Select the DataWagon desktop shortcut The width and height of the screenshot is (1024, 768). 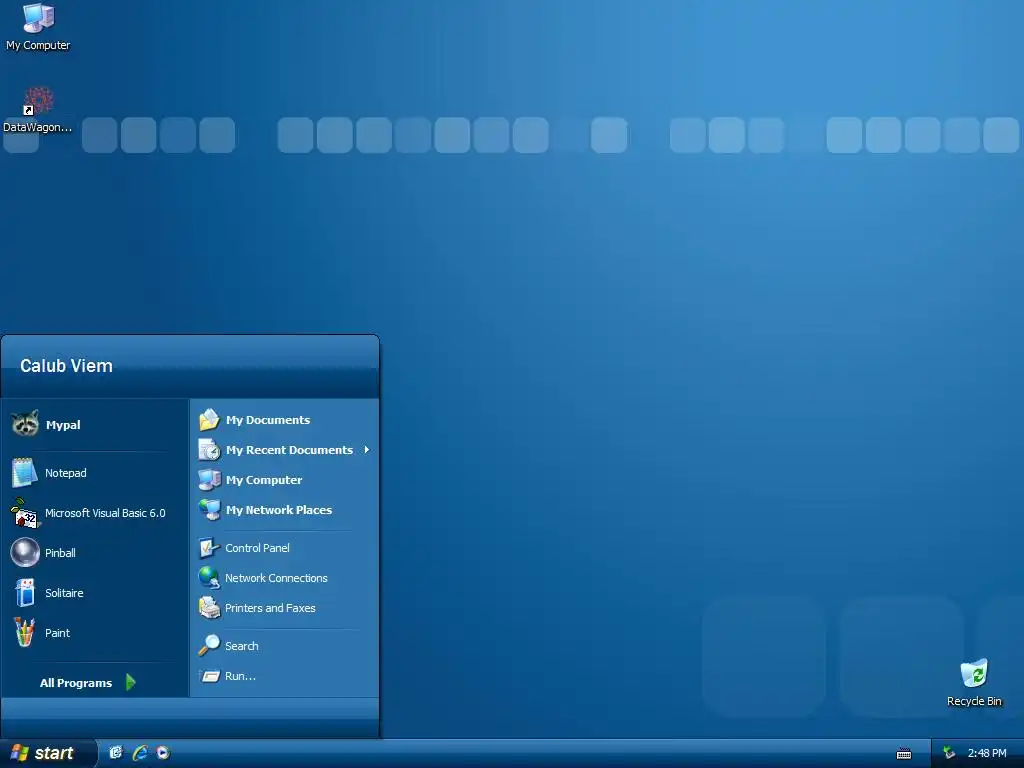[x=39, y=101]
